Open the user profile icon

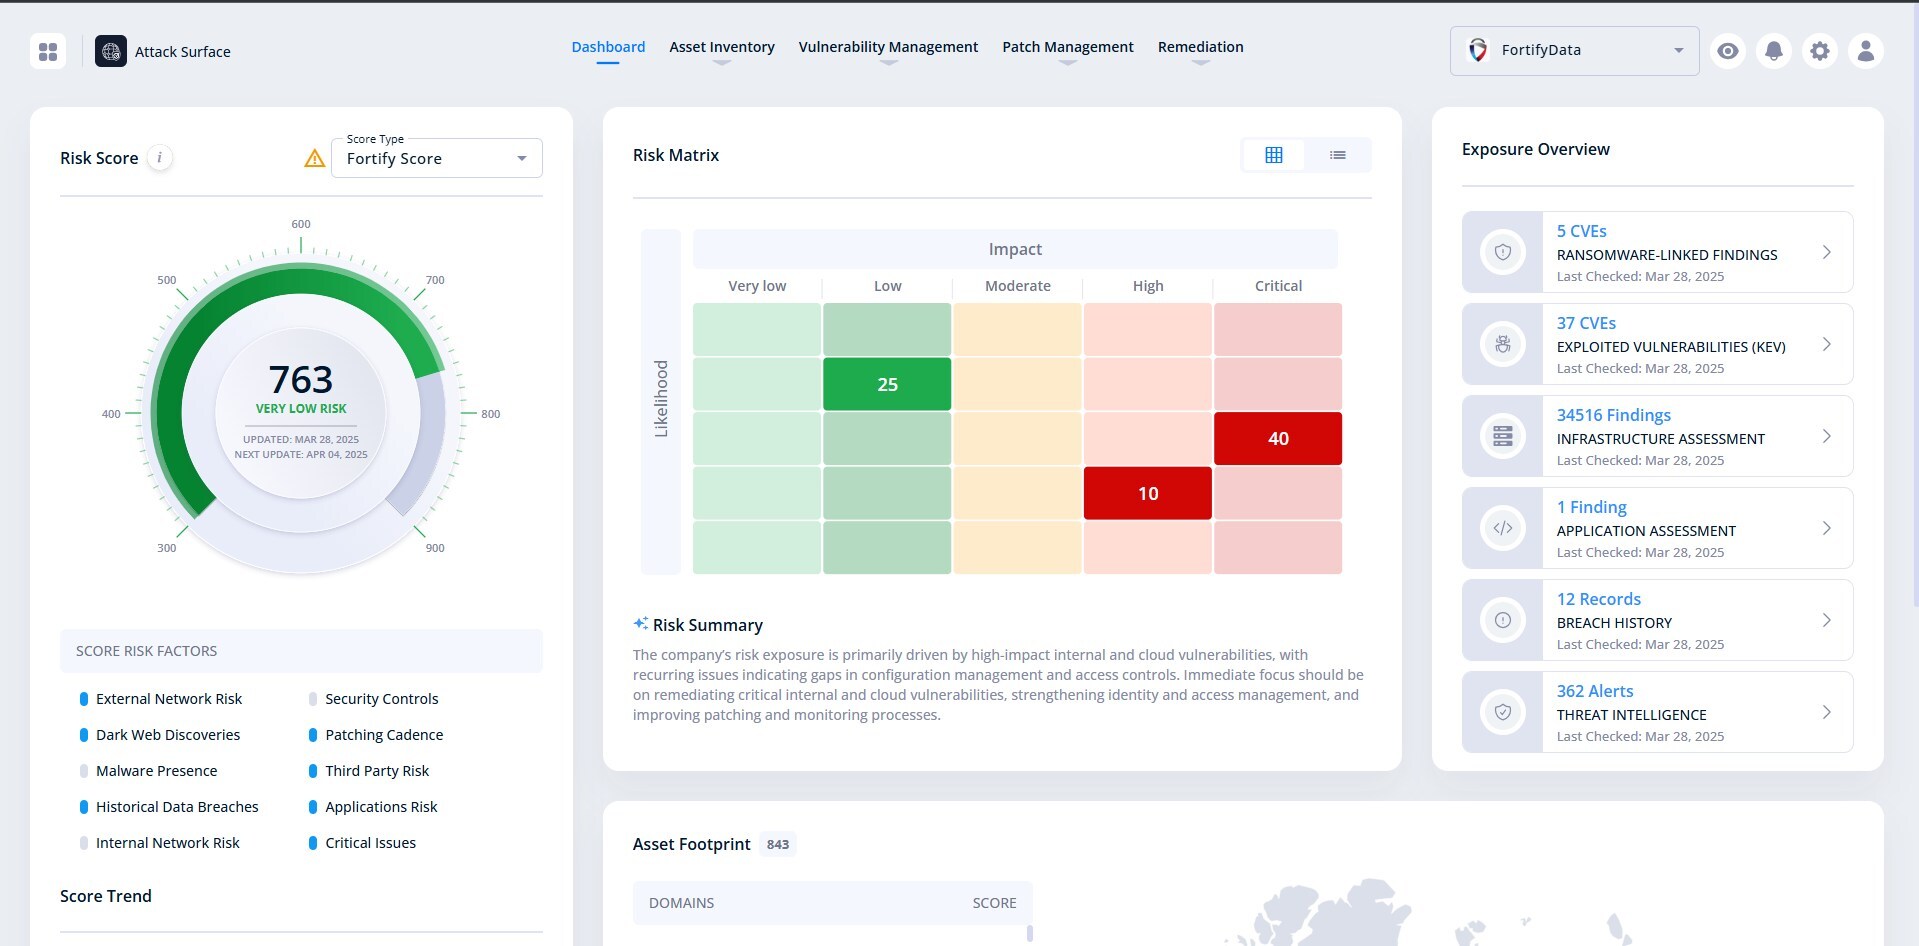[1865, 51]
